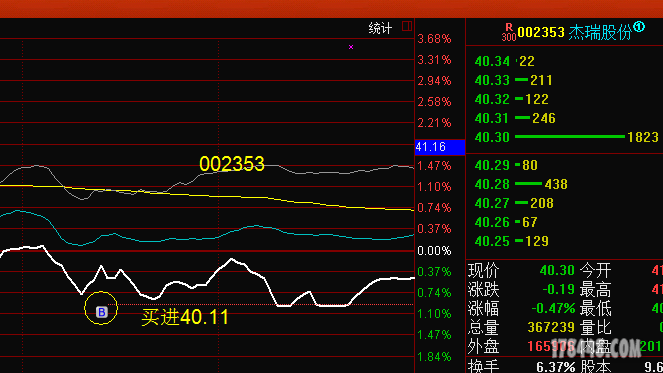Screen dimensions: 663x373
Task: Click the 外盘 label
Action: (x=483, y=347)
